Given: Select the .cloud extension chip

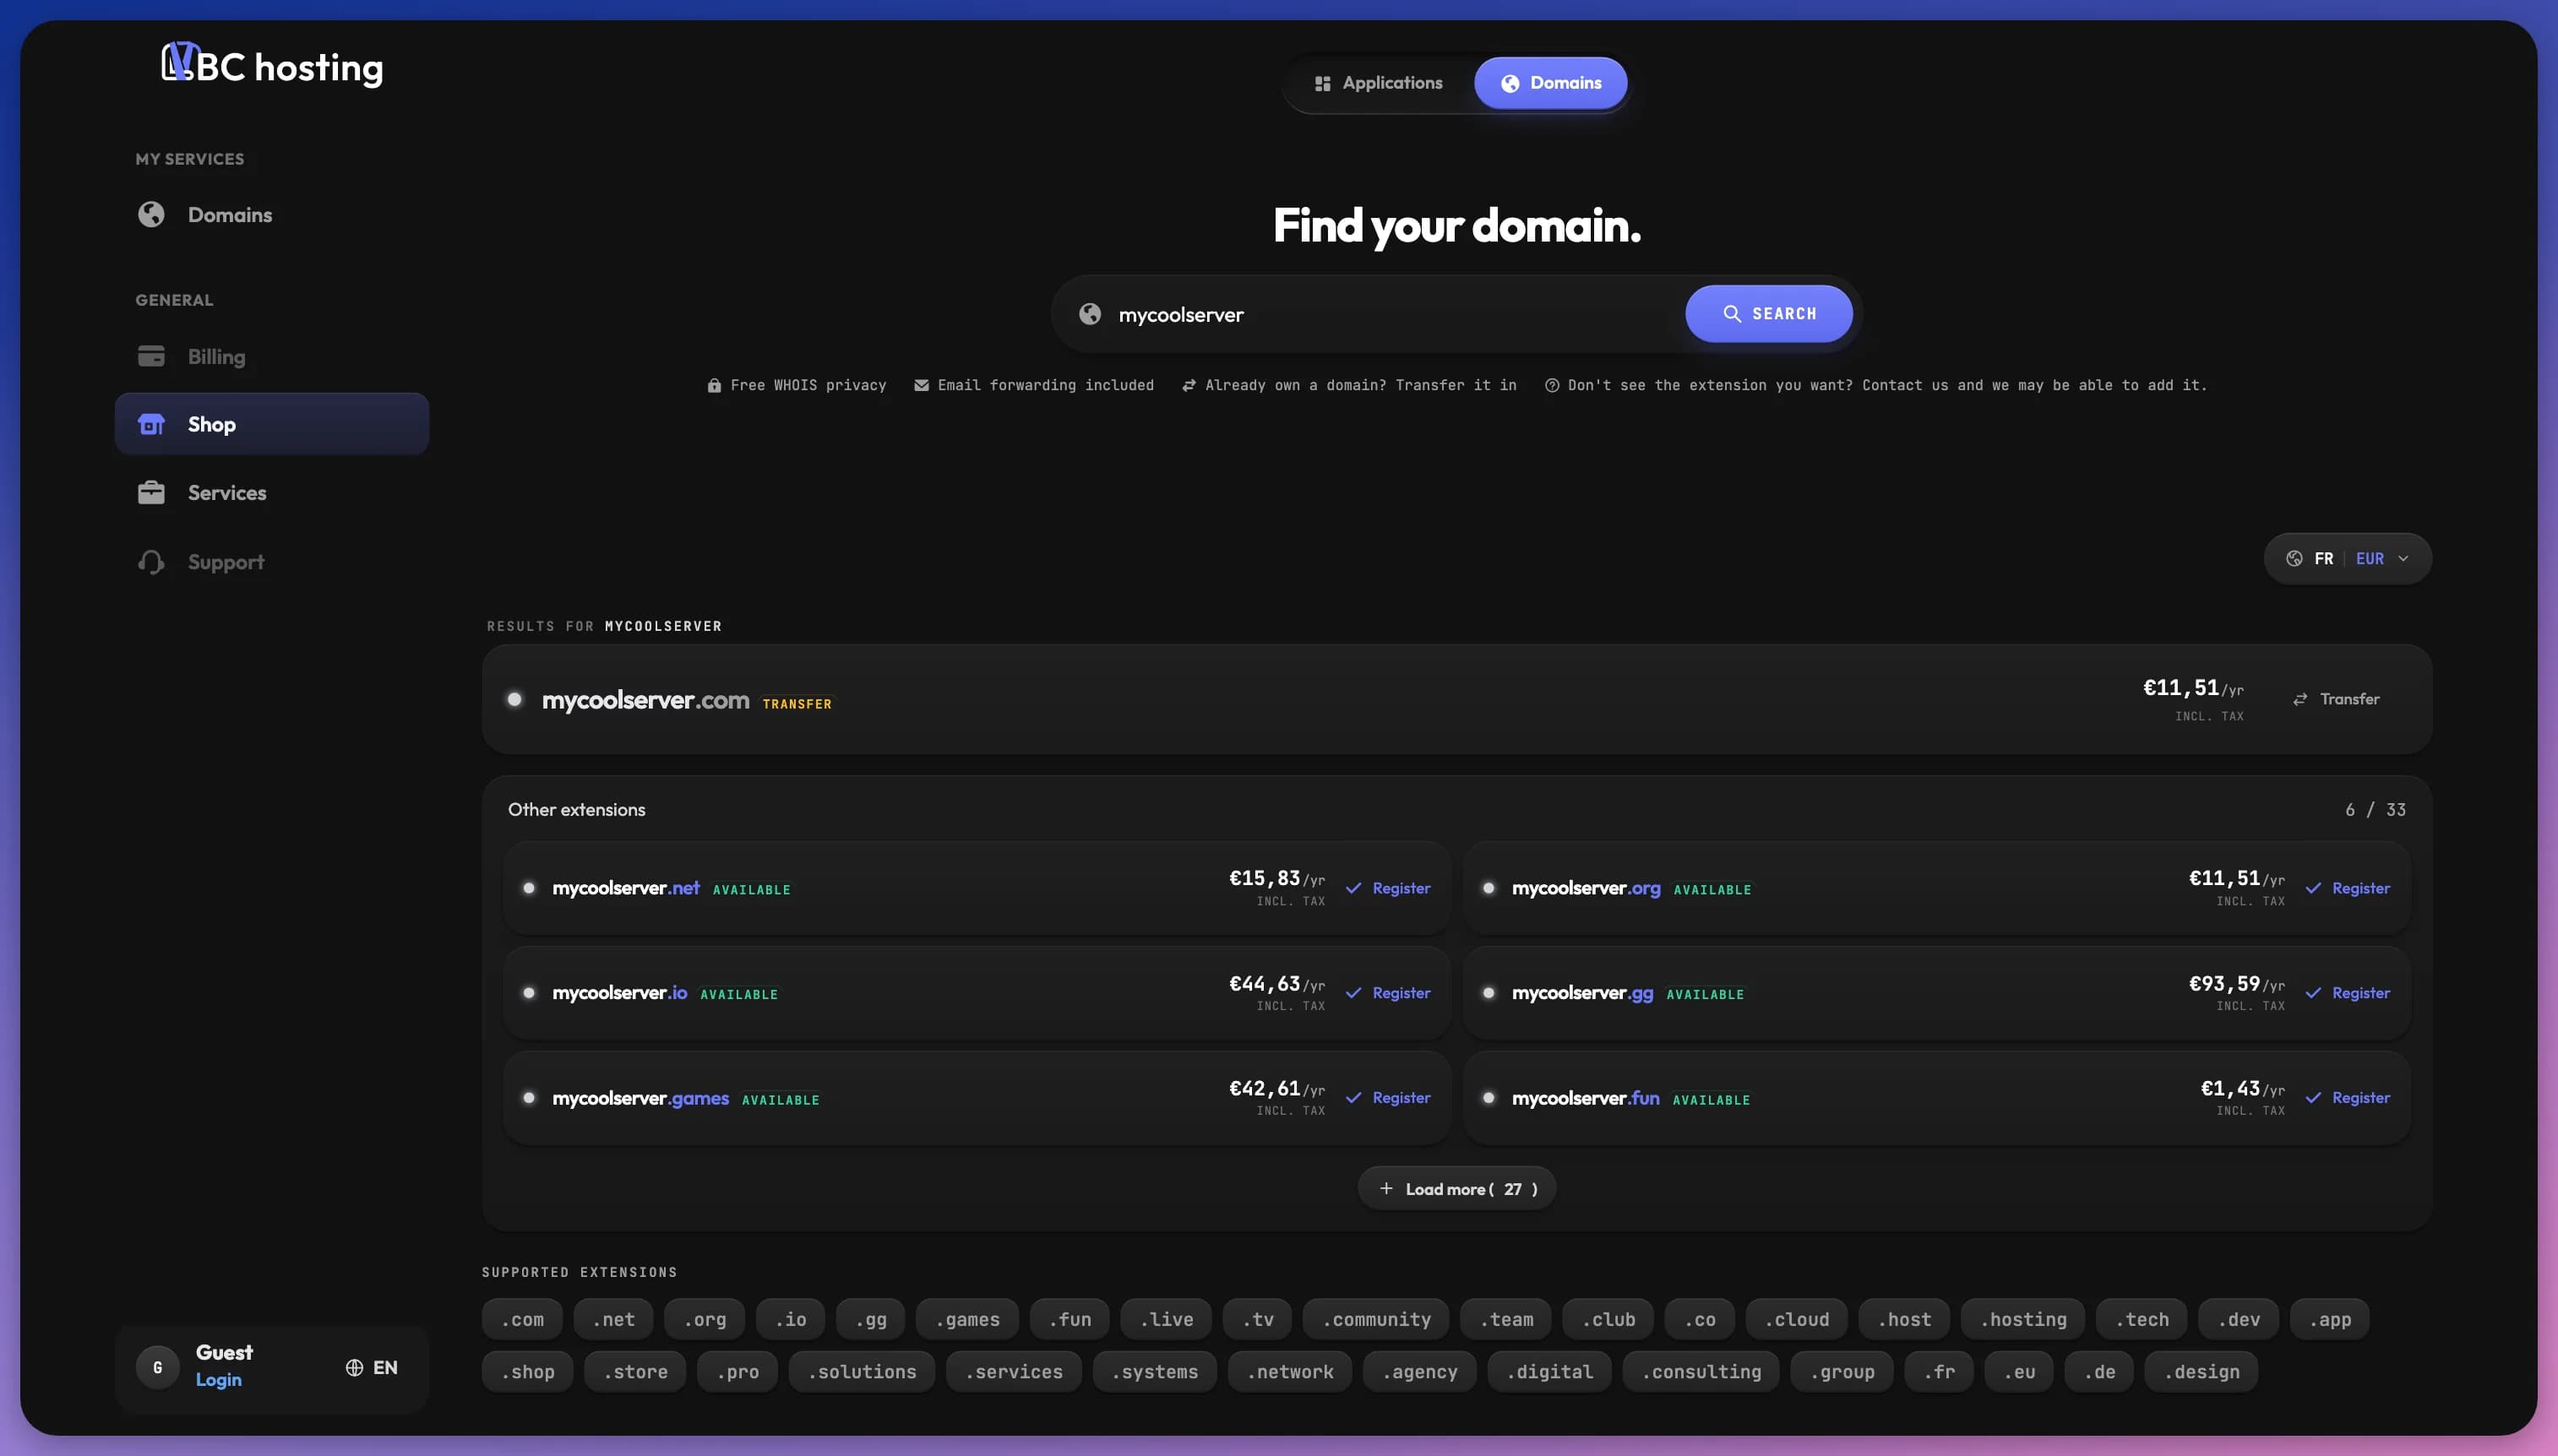Looking at the screenshot, I should pos(1797,1320).
